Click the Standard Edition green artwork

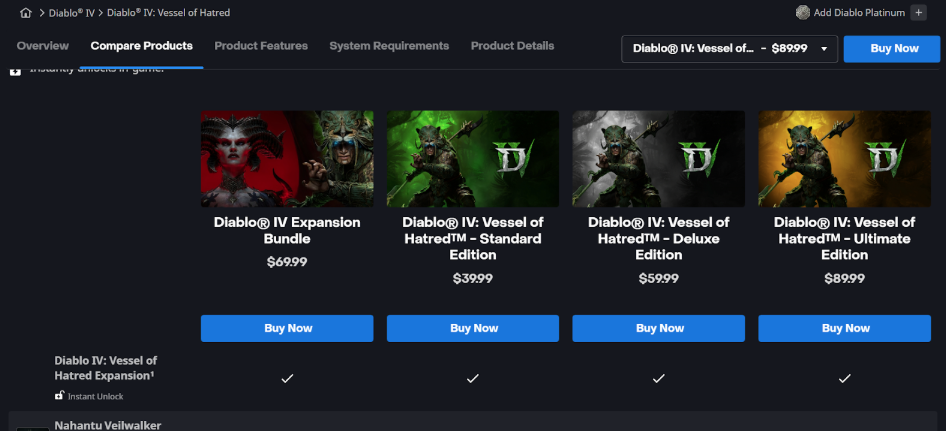(473, 159)
